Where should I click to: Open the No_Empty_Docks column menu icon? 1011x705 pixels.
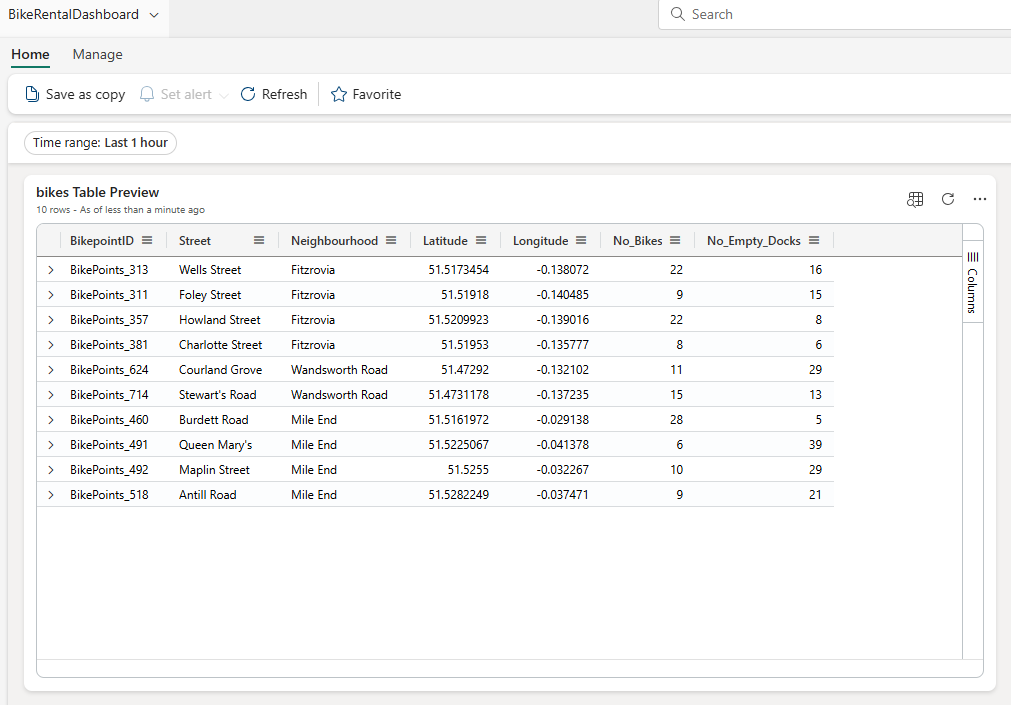coord(814,241)
